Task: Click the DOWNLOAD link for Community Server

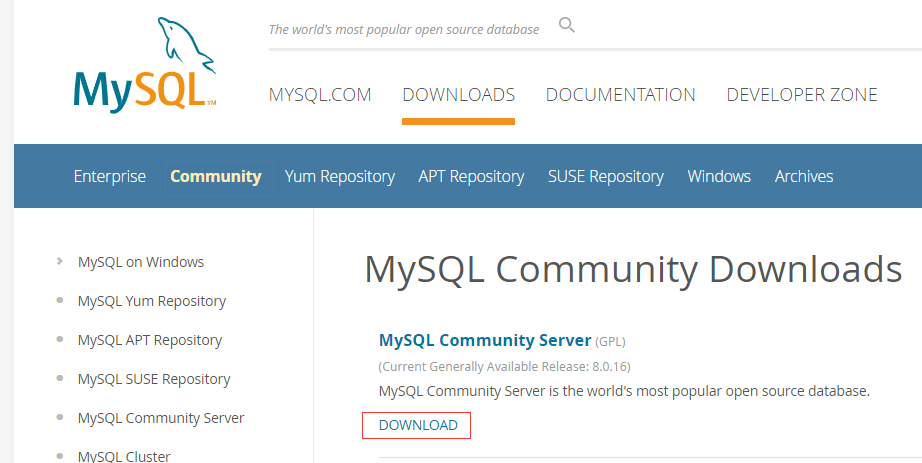Action: tap(418, 425)
